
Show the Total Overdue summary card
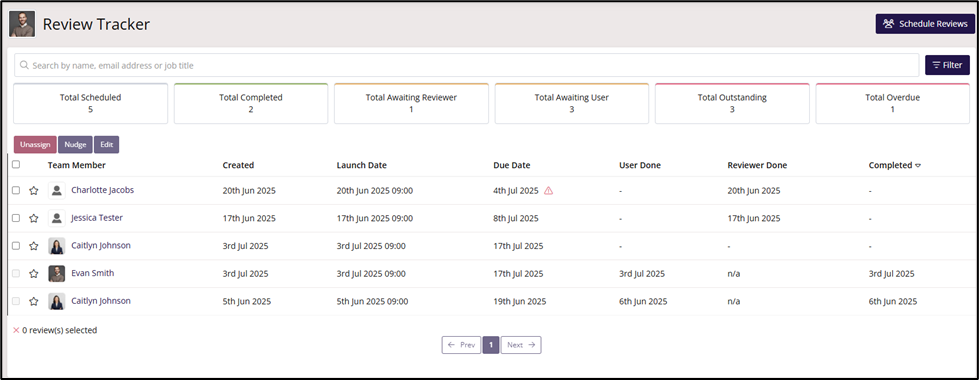892,104
